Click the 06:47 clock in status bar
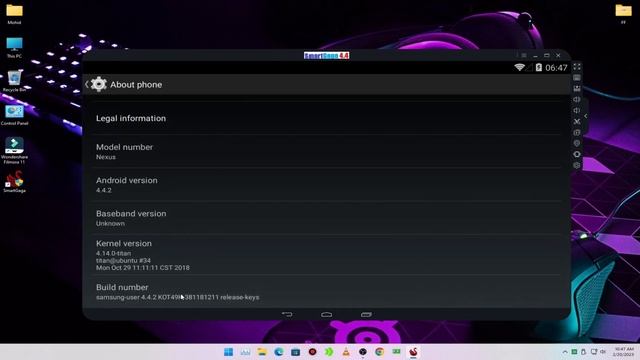Viewport: 640px width, 360px height. click(556, 68)
